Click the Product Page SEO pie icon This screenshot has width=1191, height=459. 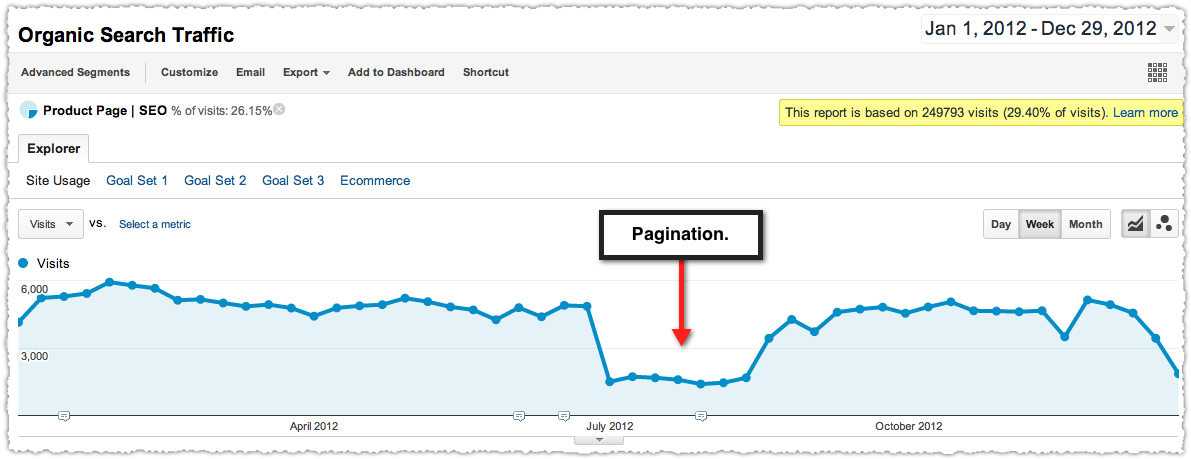(x=28, y=110)
